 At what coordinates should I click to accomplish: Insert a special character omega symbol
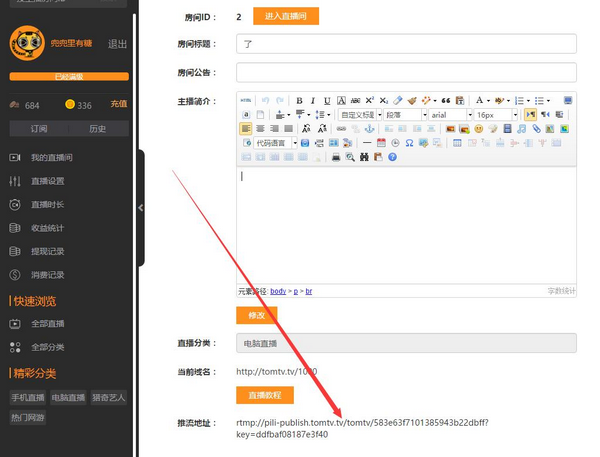[409, 143]
